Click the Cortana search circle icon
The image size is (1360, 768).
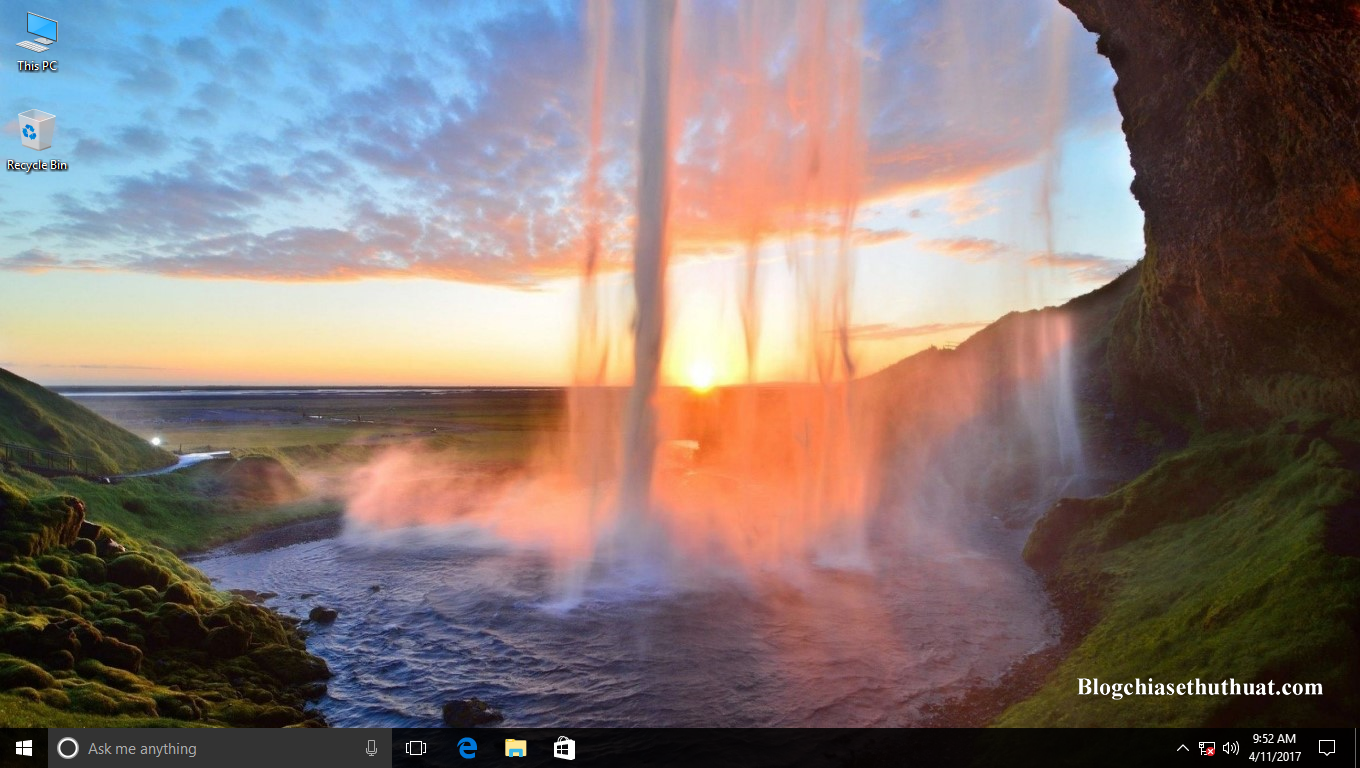[68, 748]
